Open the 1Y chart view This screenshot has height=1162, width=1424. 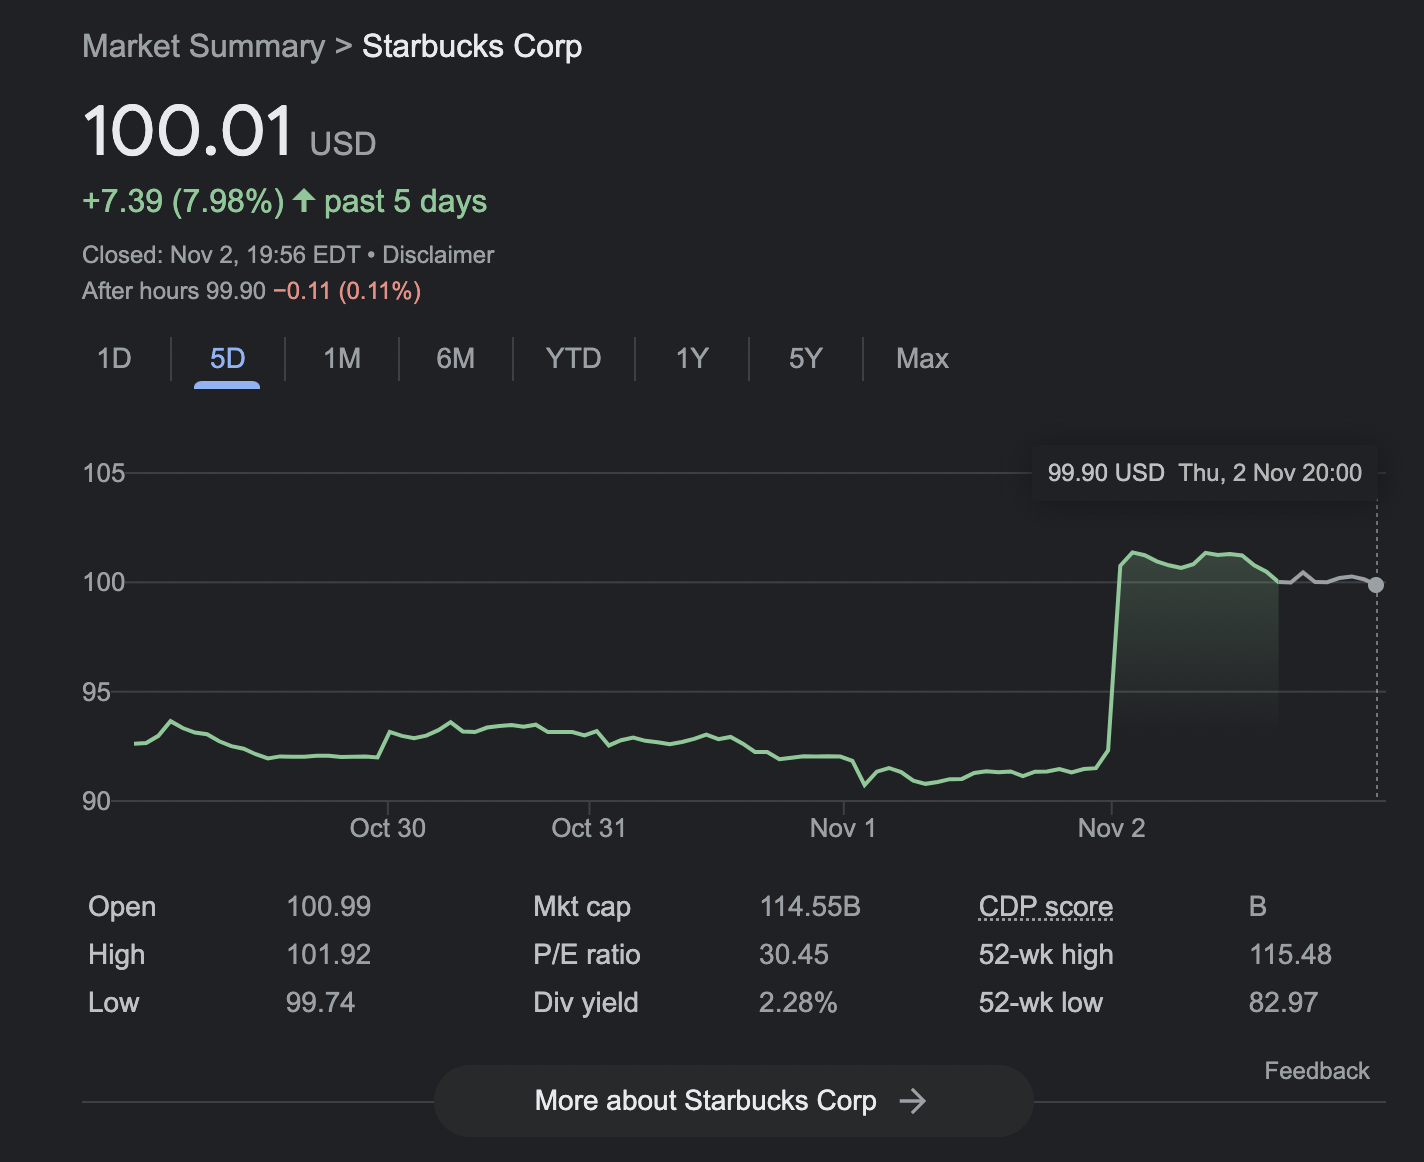click(692, 358)
